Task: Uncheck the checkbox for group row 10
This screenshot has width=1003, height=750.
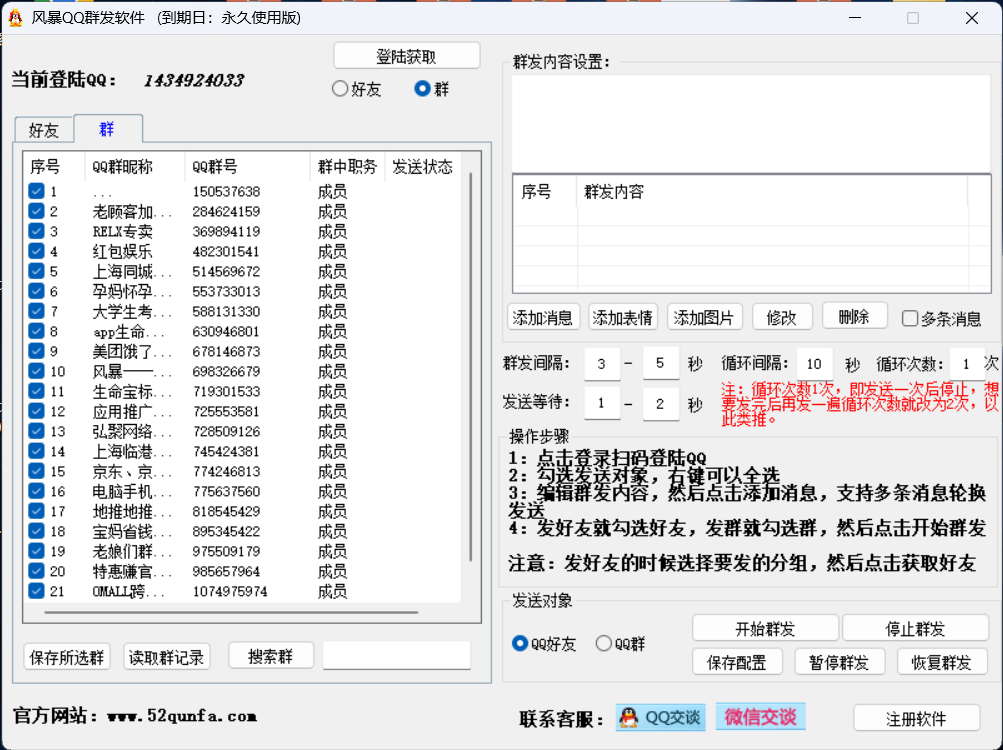Action: point(36,371)
